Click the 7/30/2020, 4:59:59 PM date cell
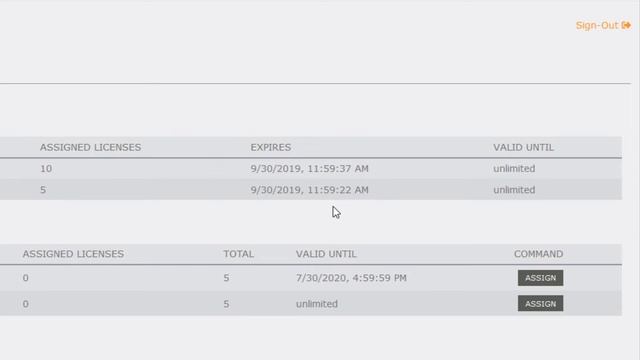 click(x=351, y=278)
